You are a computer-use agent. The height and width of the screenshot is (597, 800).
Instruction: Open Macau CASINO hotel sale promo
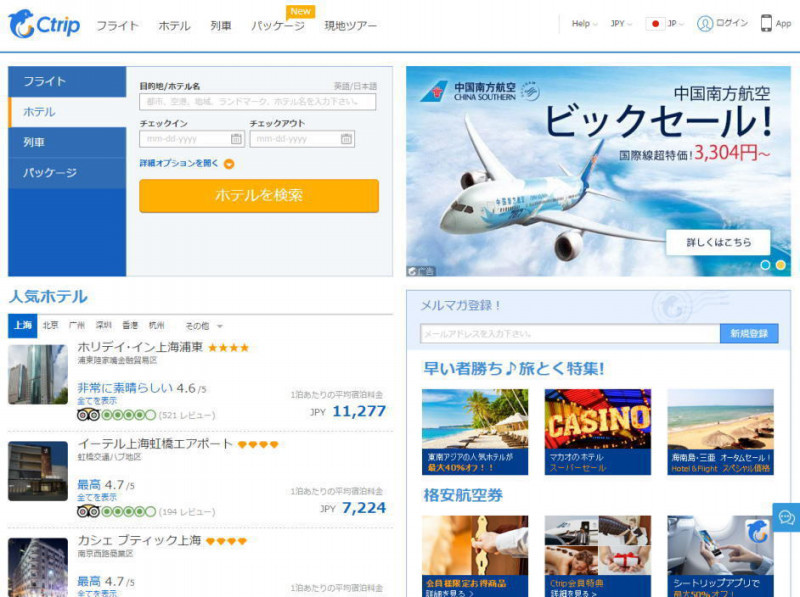[597, 432]
